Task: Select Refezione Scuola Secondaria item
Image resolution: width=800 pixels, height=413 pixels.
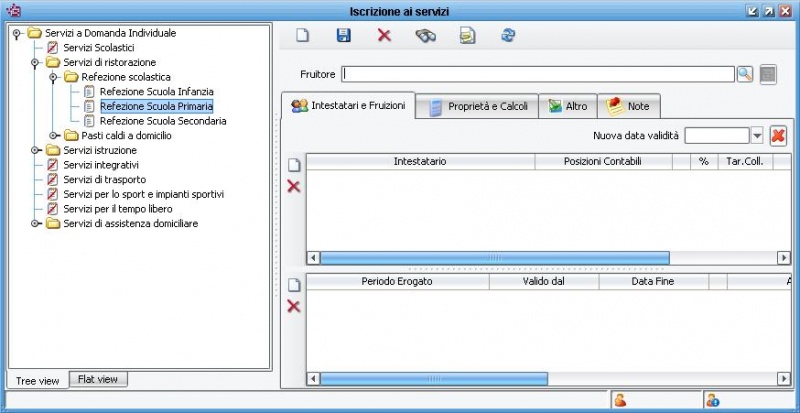Action: [163, 121]
